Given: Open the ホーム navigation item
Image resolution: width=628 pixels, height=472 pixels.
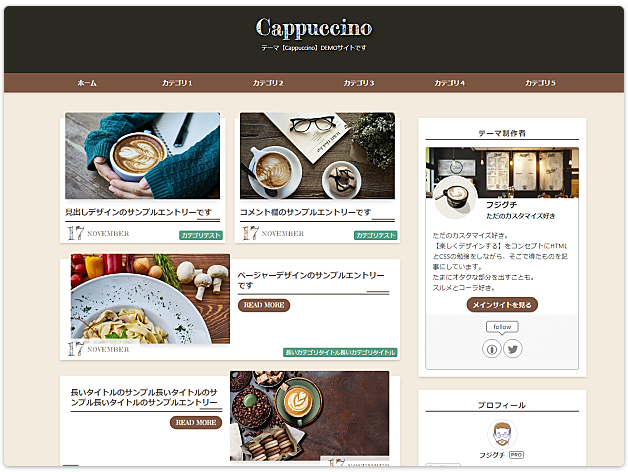Looking at the screenshot, I should coord(87,83).
